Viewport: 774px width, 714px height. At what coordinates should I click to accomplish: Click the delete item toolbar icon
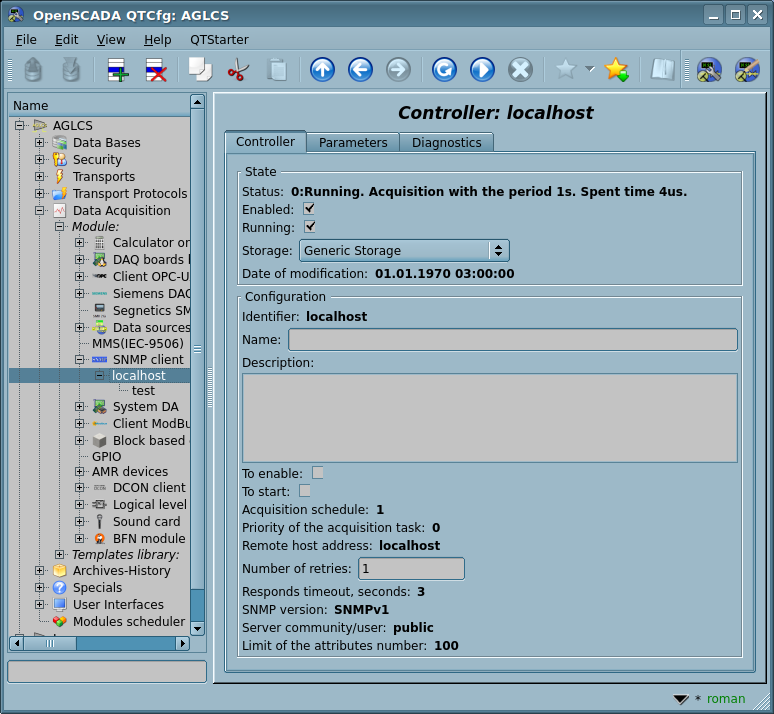(x=156, y=70)
